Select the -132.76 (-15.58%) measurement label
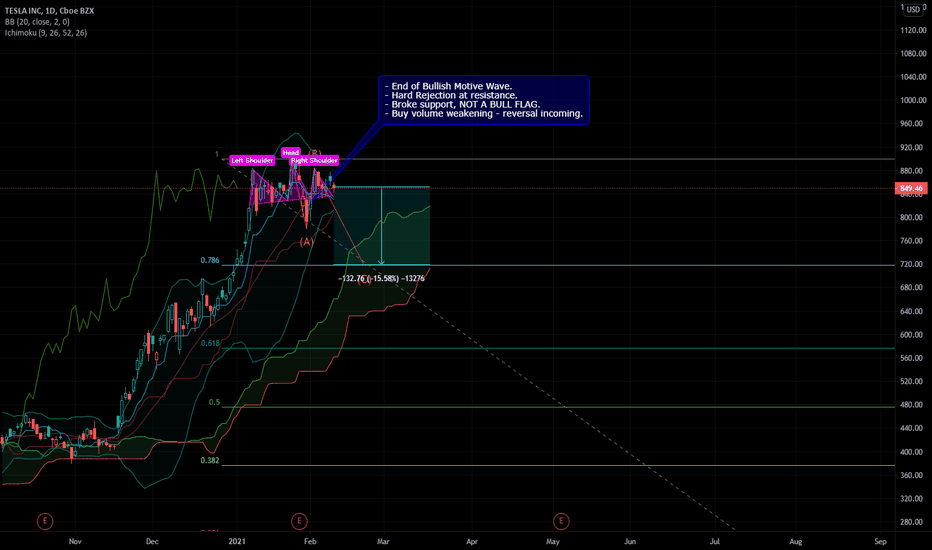 point(381,278)
